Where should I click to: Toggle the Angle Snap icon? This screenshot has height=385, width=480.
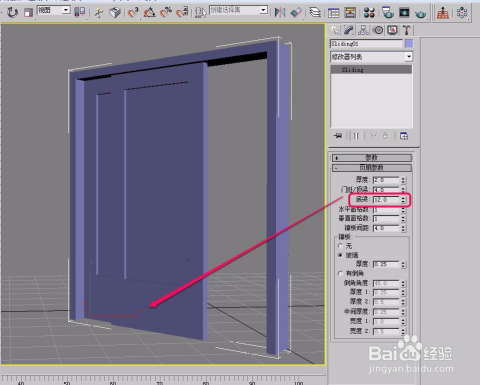click(x=149, y=13)
